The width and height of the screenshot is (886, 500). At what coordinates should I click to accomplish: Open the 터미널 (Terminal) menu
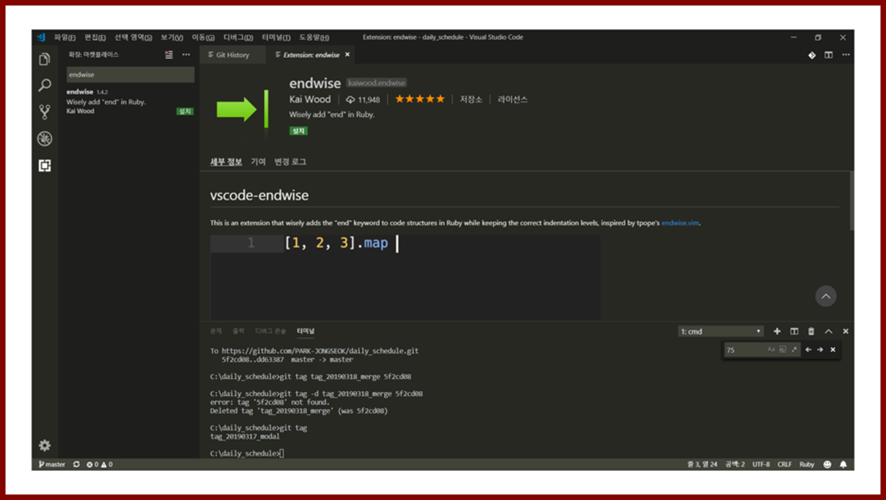[276, 37]
